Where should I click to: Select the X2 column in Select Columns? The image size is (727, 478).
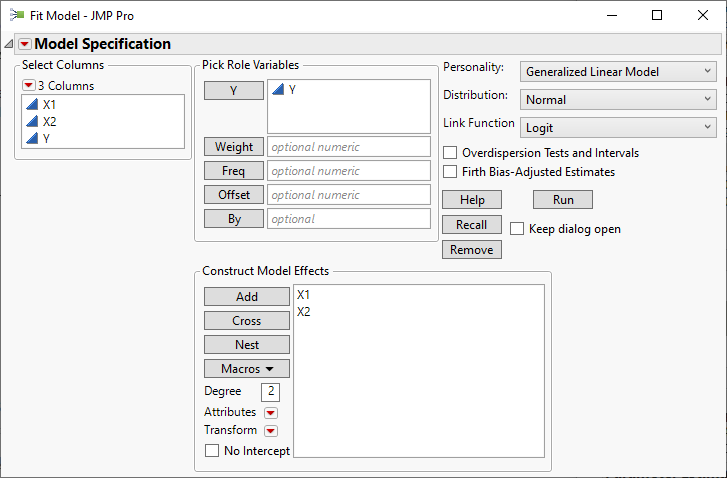pyautogui.click(x=50, y=121)
